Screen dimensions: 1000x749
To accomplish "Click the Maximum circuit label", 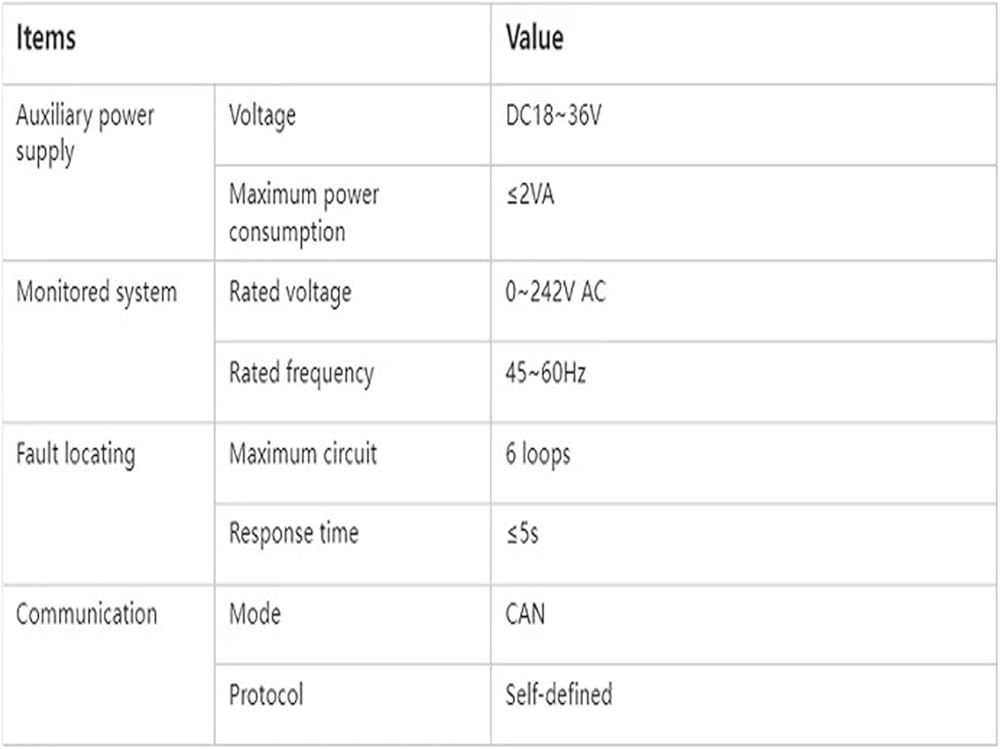I will click(303, 454).
